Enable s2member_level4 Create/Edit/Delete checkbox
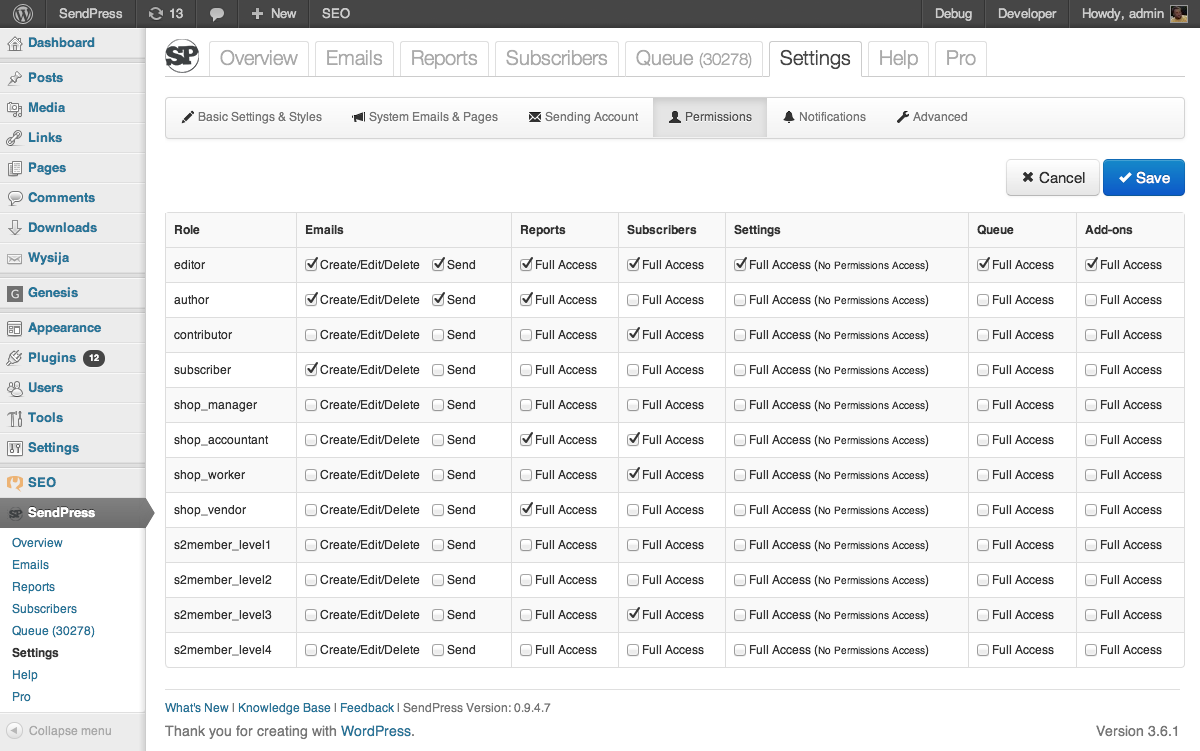 tap(311, 650)
